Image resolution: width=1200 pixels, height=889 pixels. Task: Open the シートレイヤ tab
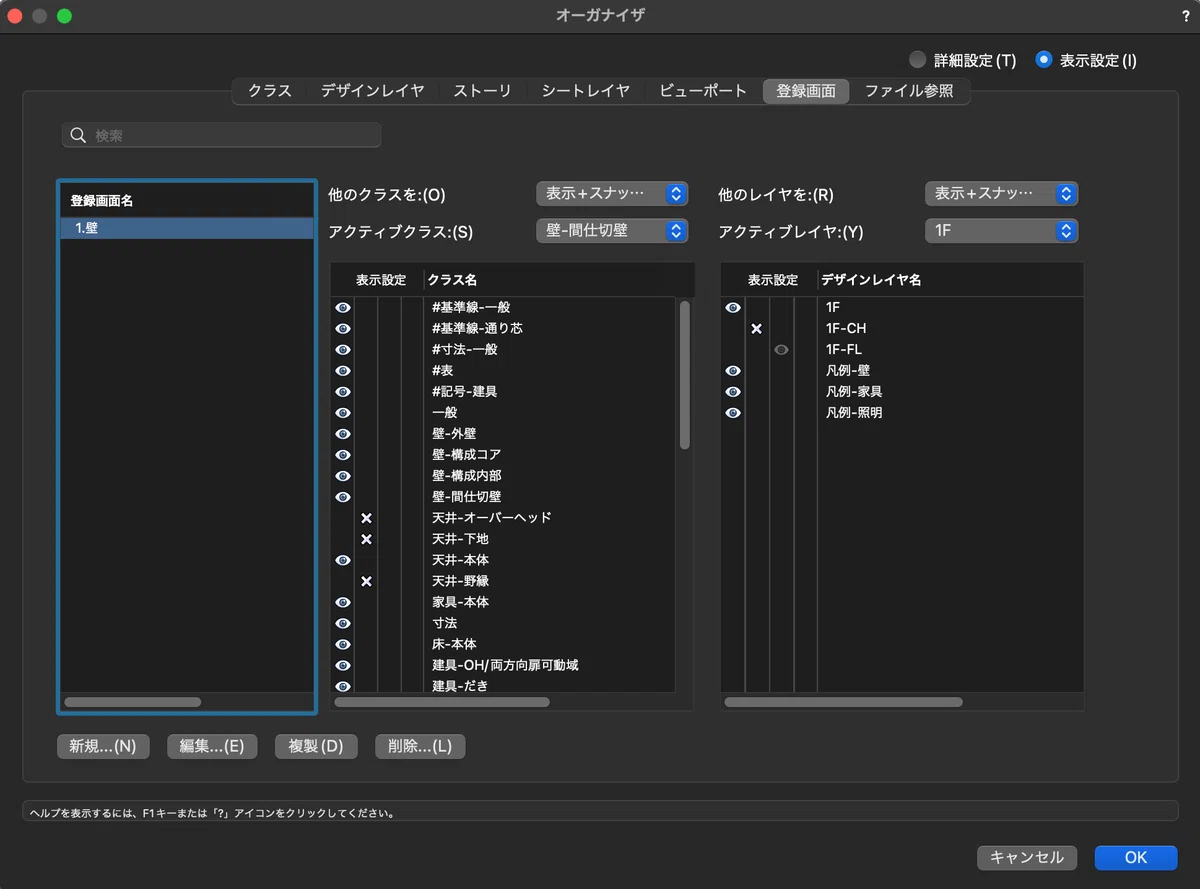[586, 91]
